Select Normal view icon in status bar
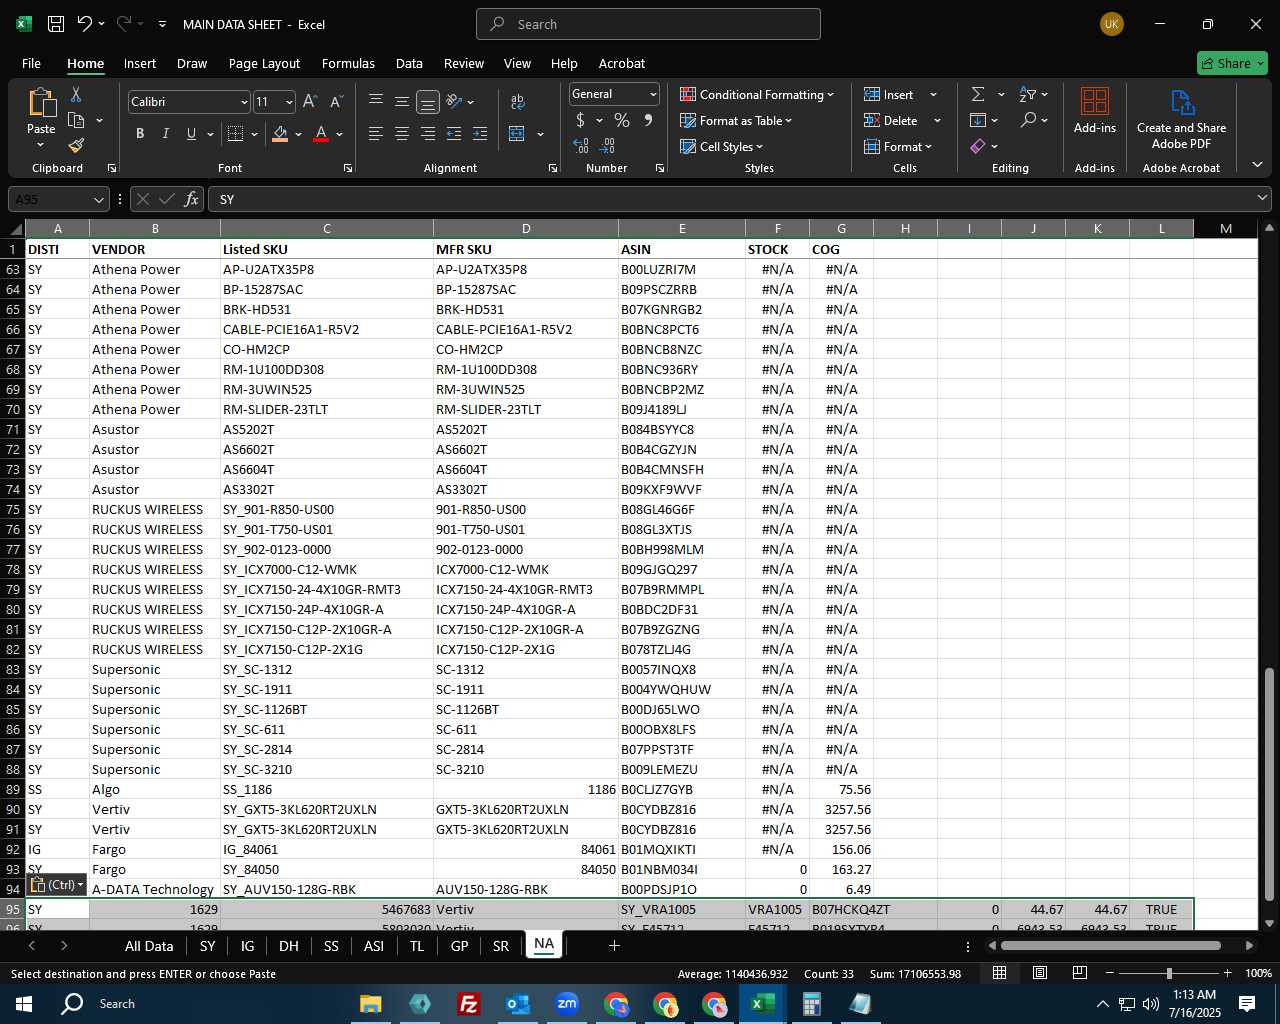This screenshot has height=1024, width=1280. pos(999,972)
